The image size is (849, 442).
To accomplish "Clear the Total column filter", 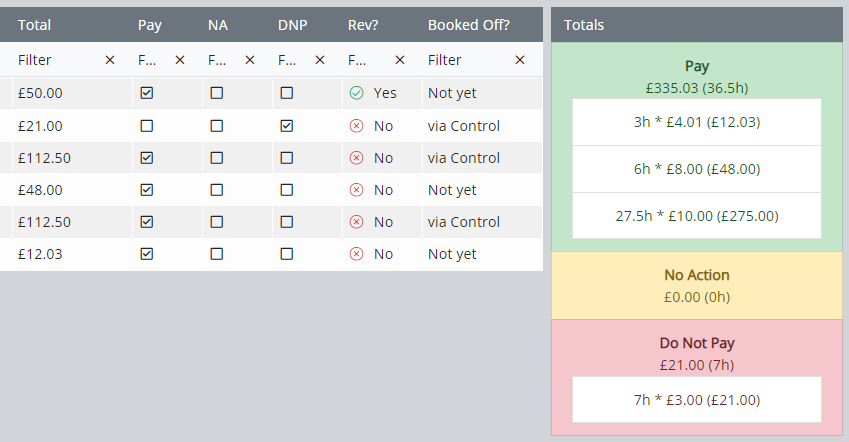I will (x=110, y=60).
